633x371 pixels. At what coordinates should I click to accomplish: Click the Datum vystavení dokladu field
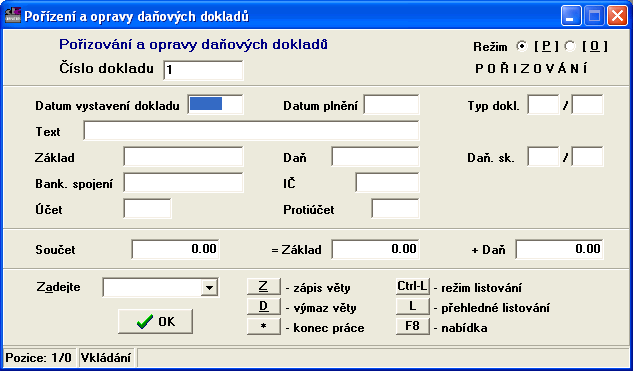point(216,105)
